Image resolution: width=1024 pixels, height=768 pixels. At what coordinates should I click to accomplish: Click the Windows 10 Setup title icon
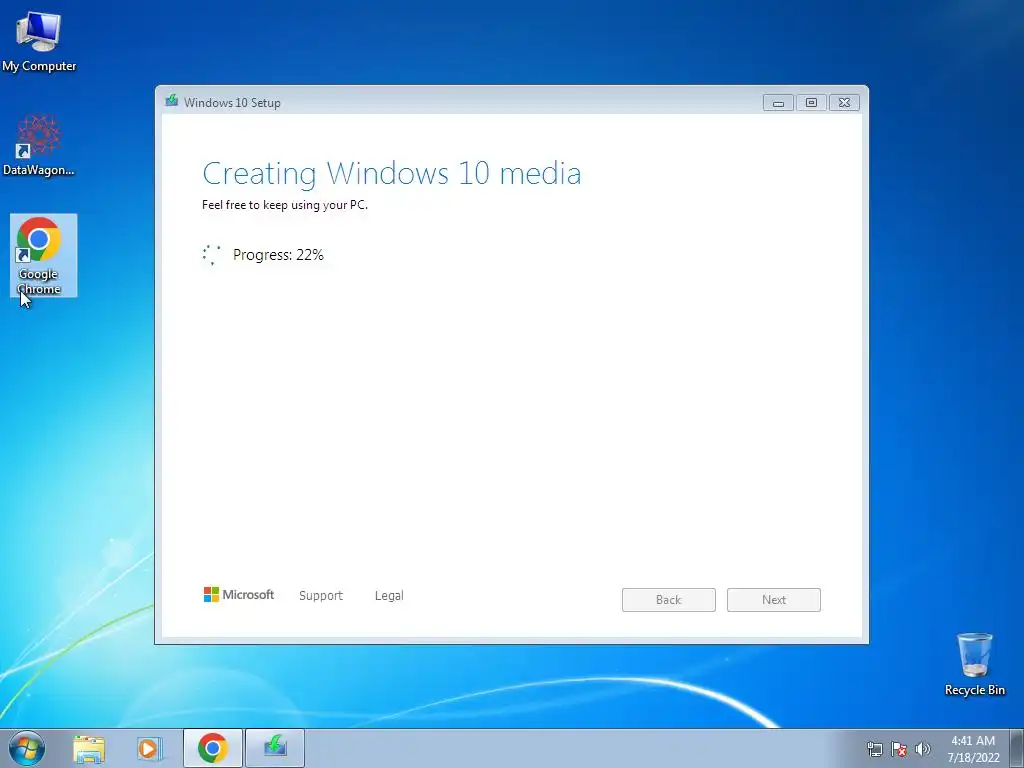point(172,101)
